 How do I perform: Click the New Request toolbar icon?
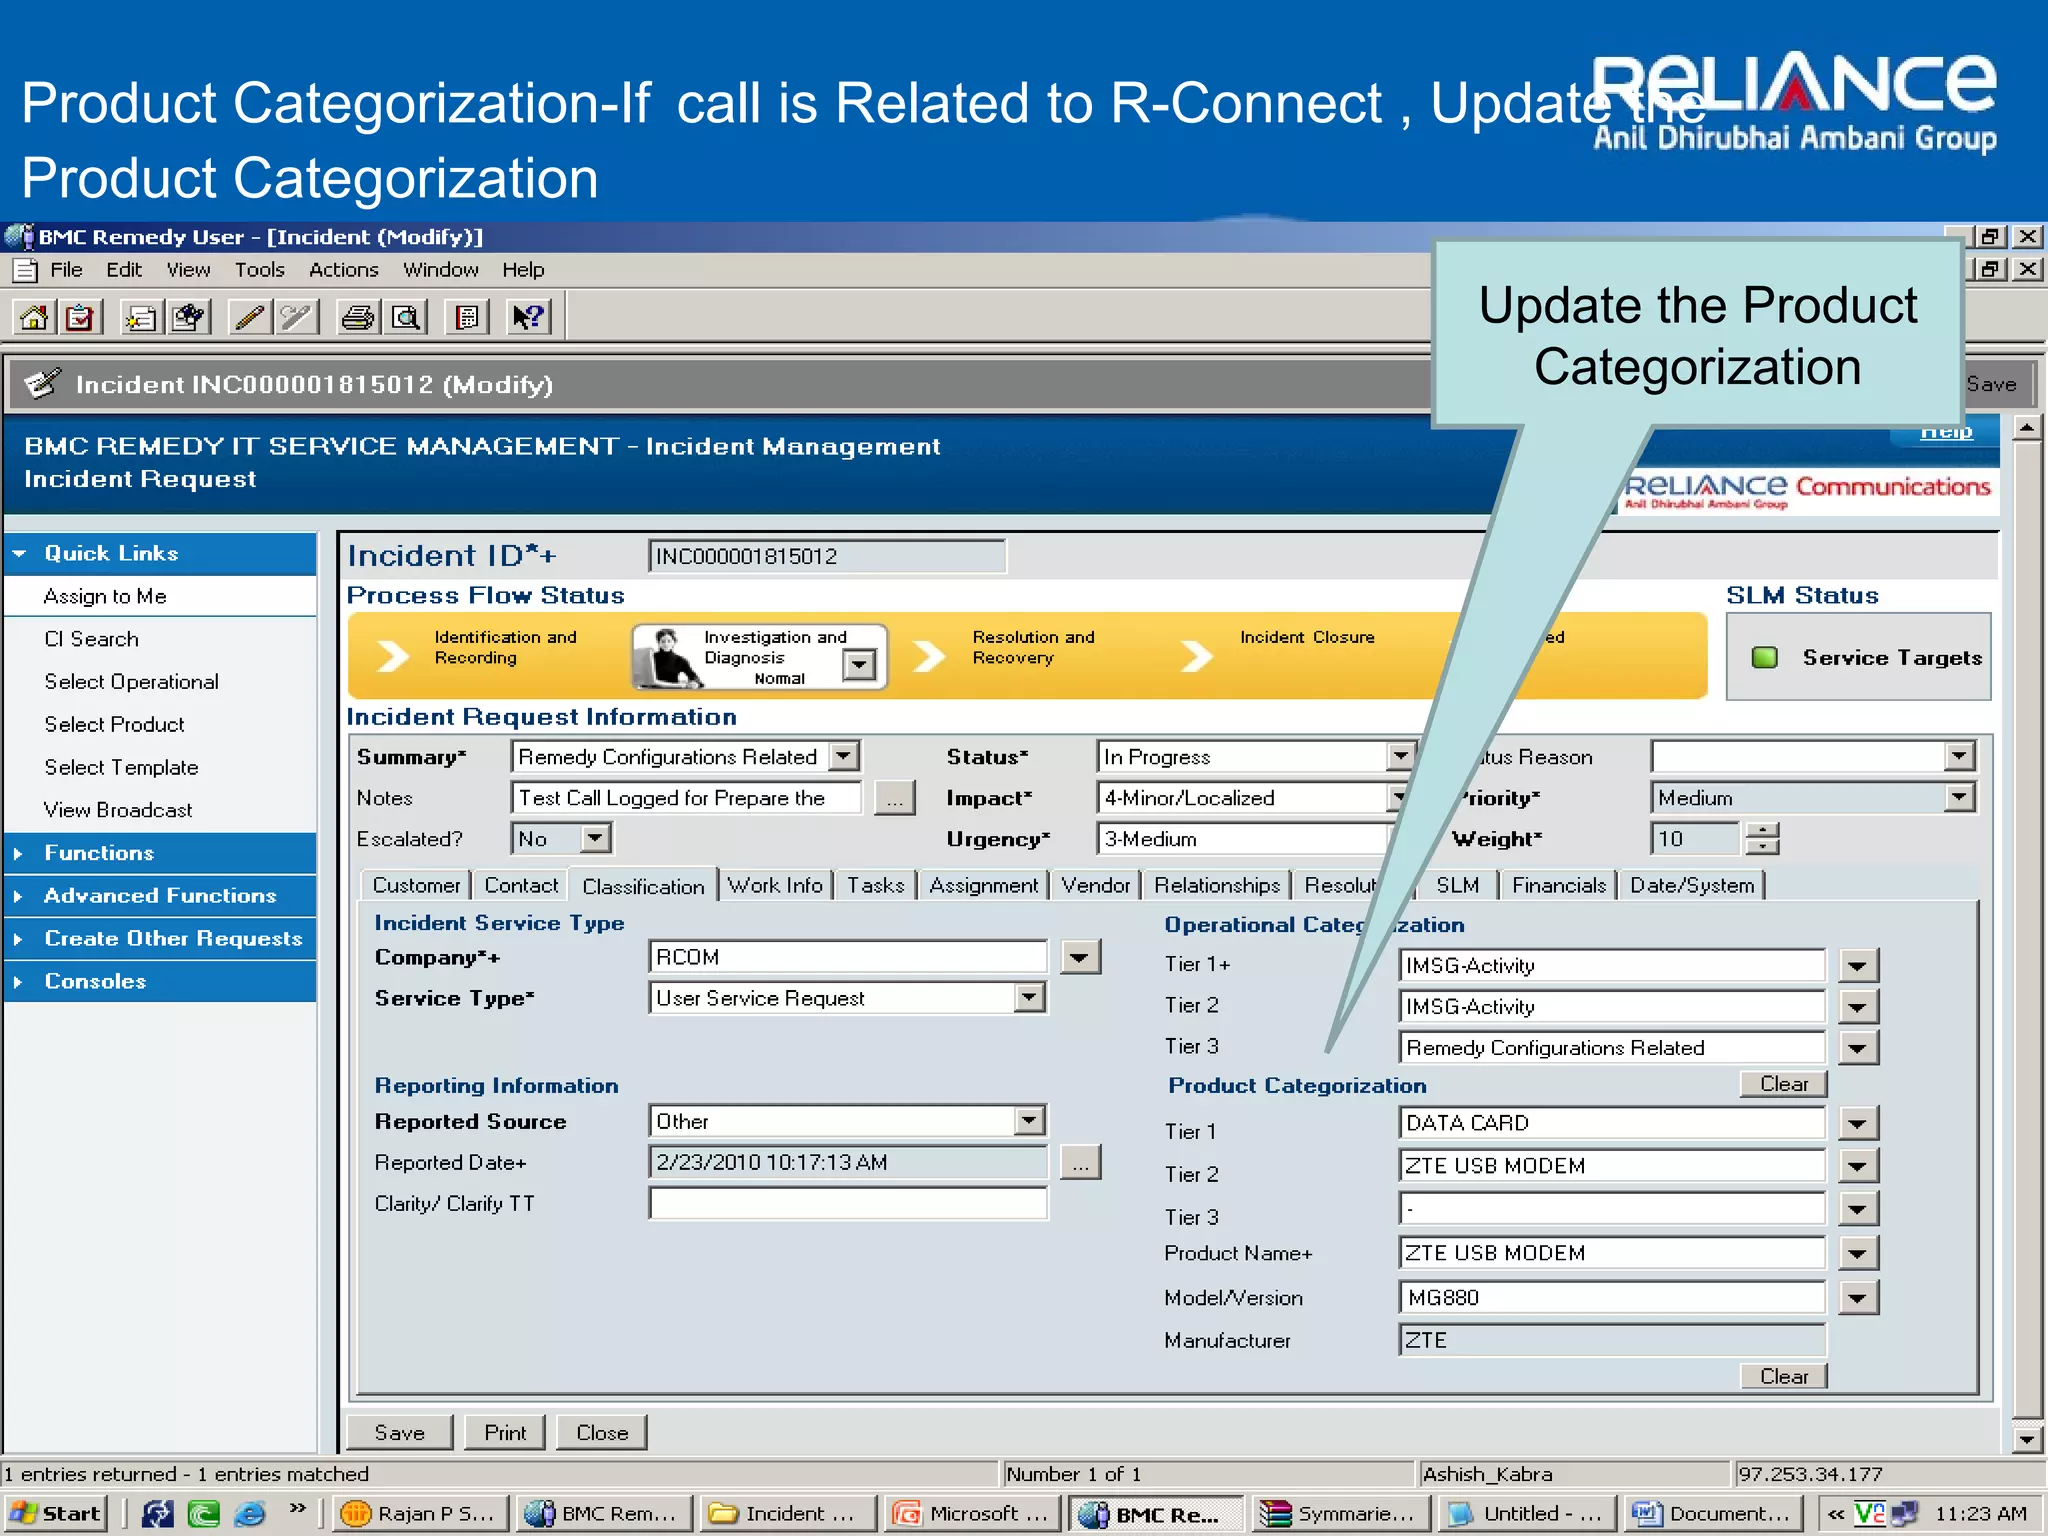141,318
